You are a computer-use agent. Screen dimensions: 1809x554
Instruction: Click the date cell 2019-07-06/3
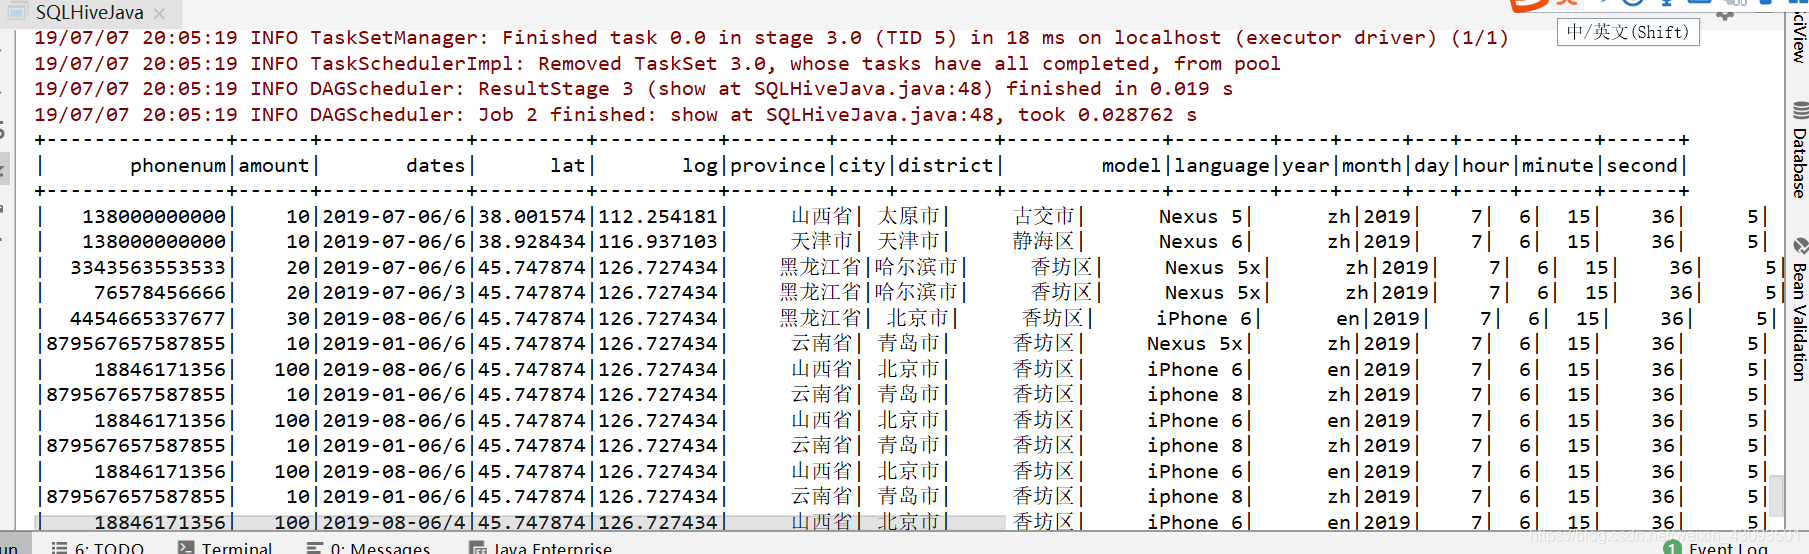(394, 293)
